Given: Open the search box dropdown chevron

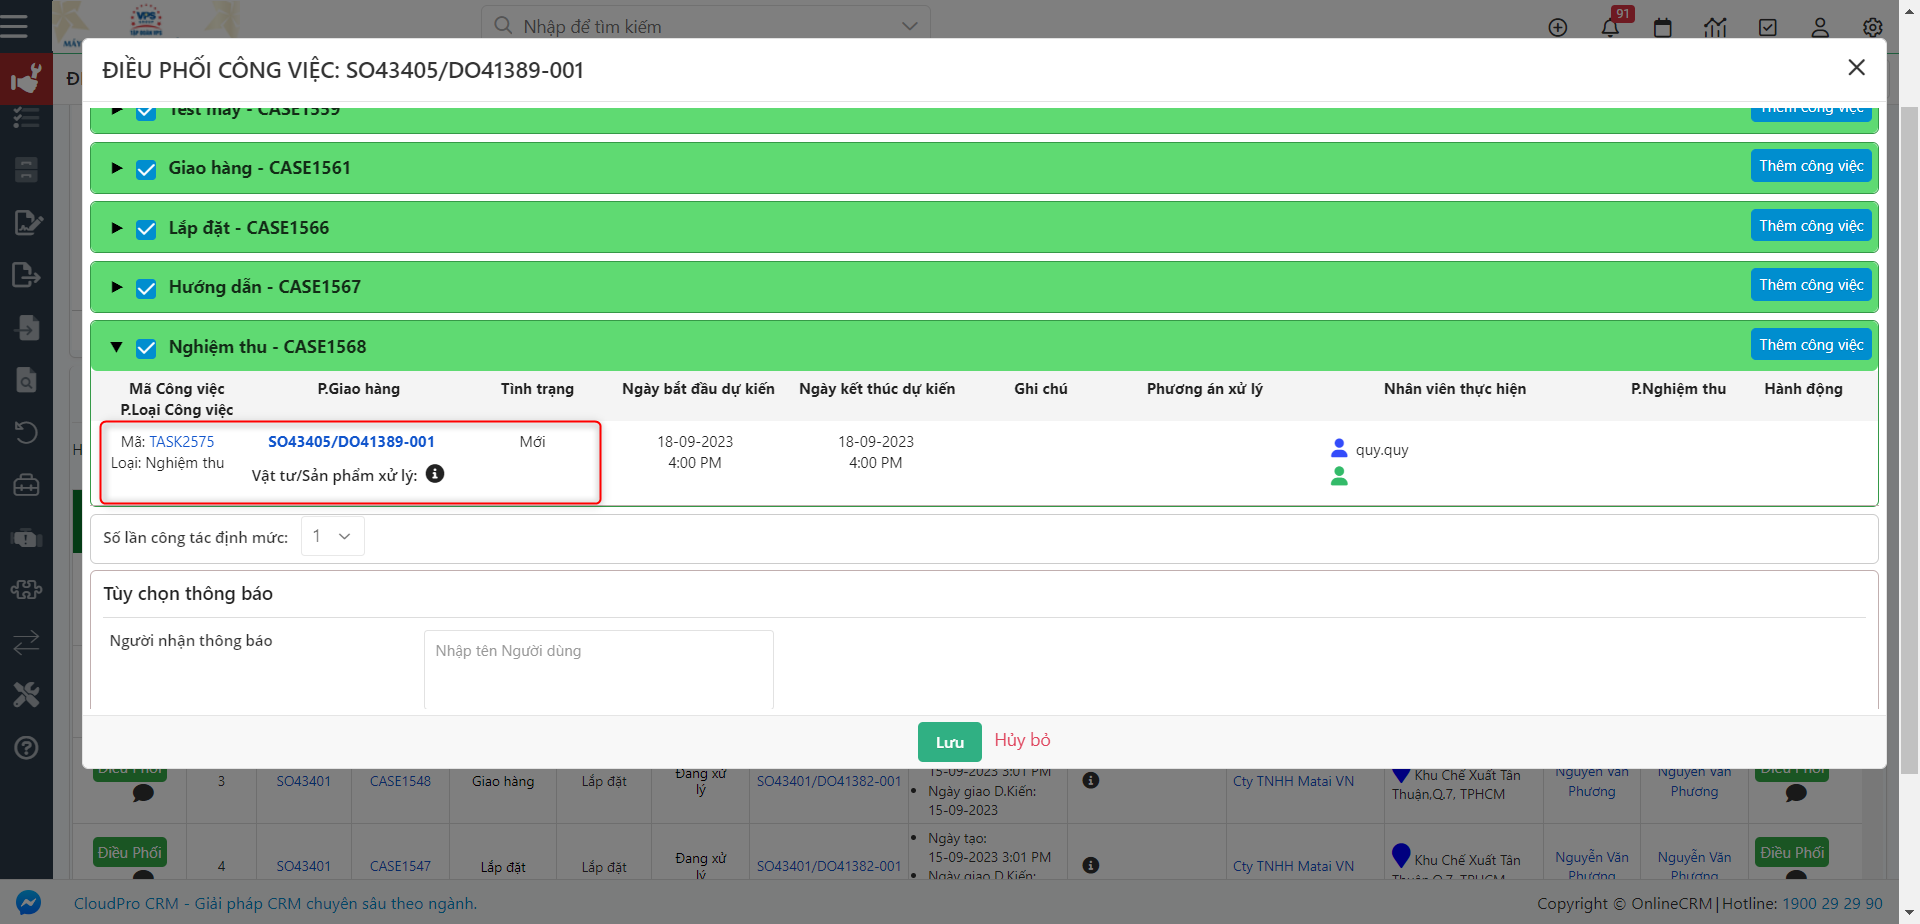Looking at the screenshot, I should pyautogui.click(x=909, y=27).
